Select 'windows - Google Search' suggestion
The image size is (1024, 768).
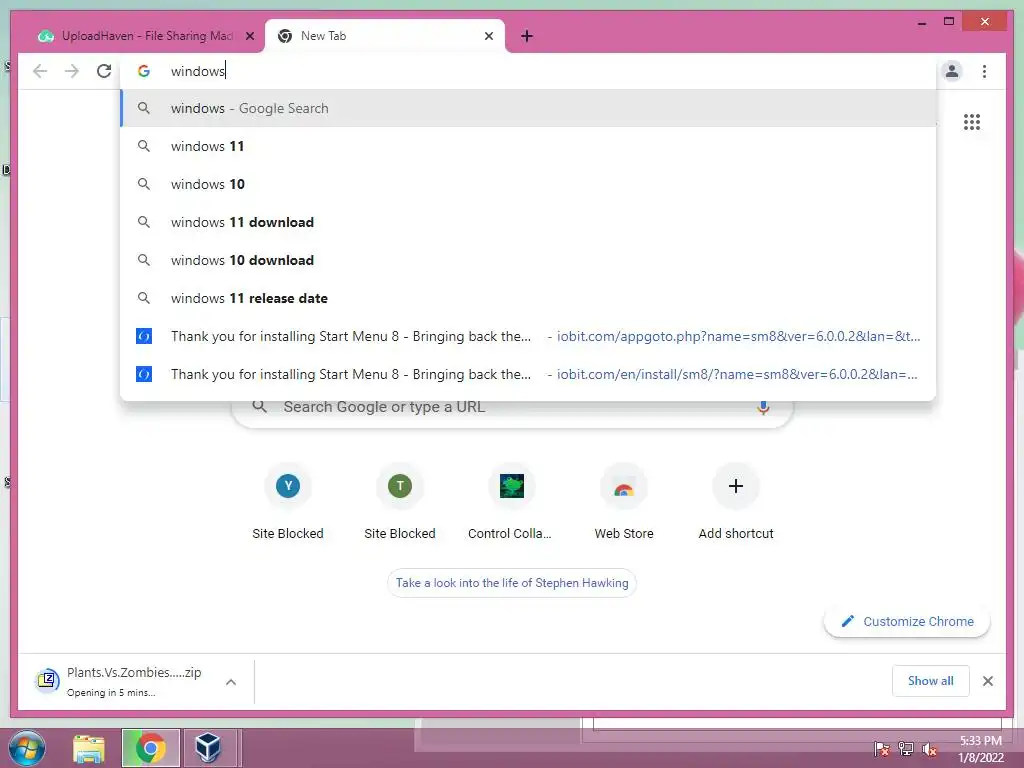[528, 108]
